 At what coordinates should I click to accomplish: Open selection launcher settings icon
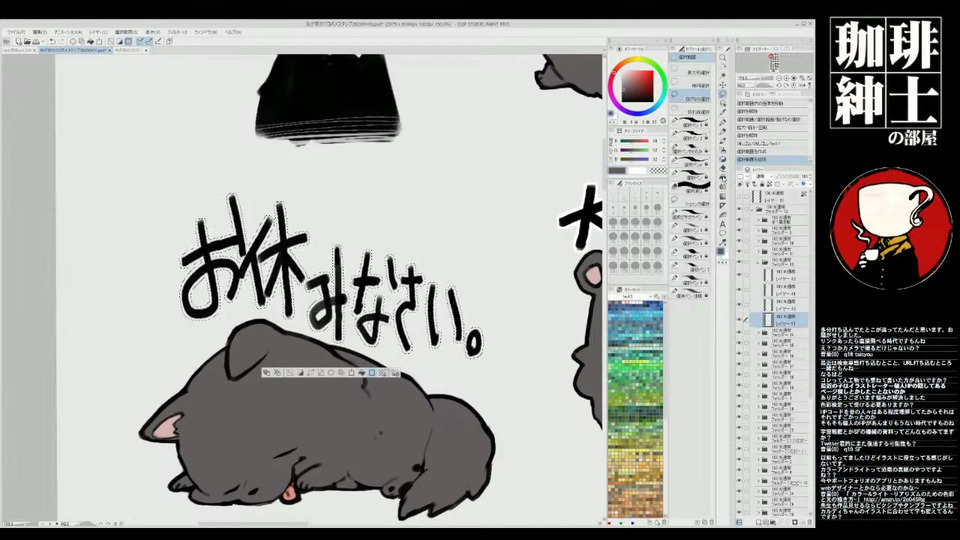point(396,372)
